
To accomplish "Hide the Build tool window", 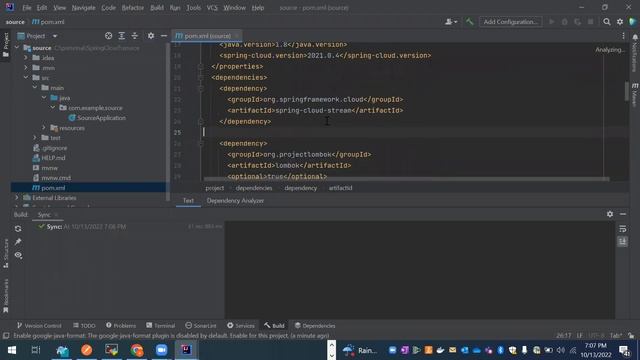I will pyautogui.click(x=623, y=214).
